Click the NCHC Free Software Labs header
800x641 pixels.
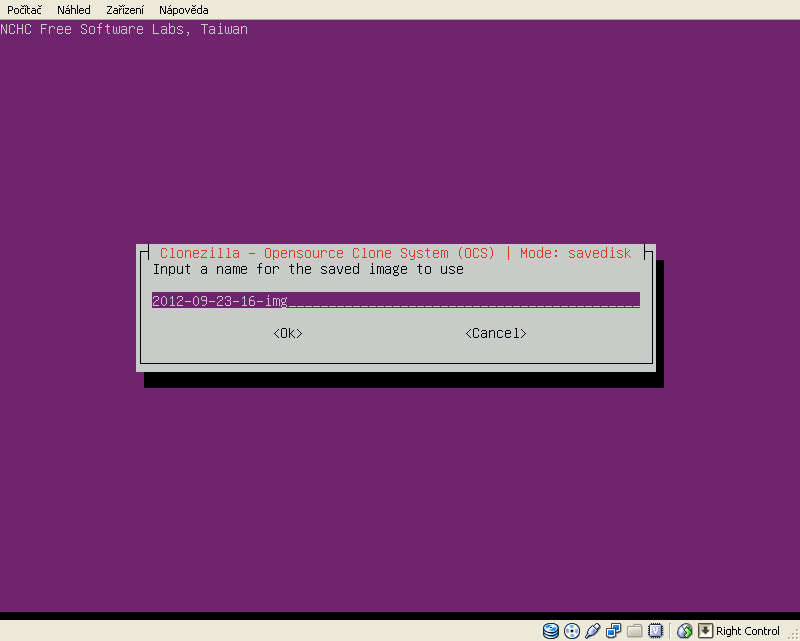[x=124, y=29]
